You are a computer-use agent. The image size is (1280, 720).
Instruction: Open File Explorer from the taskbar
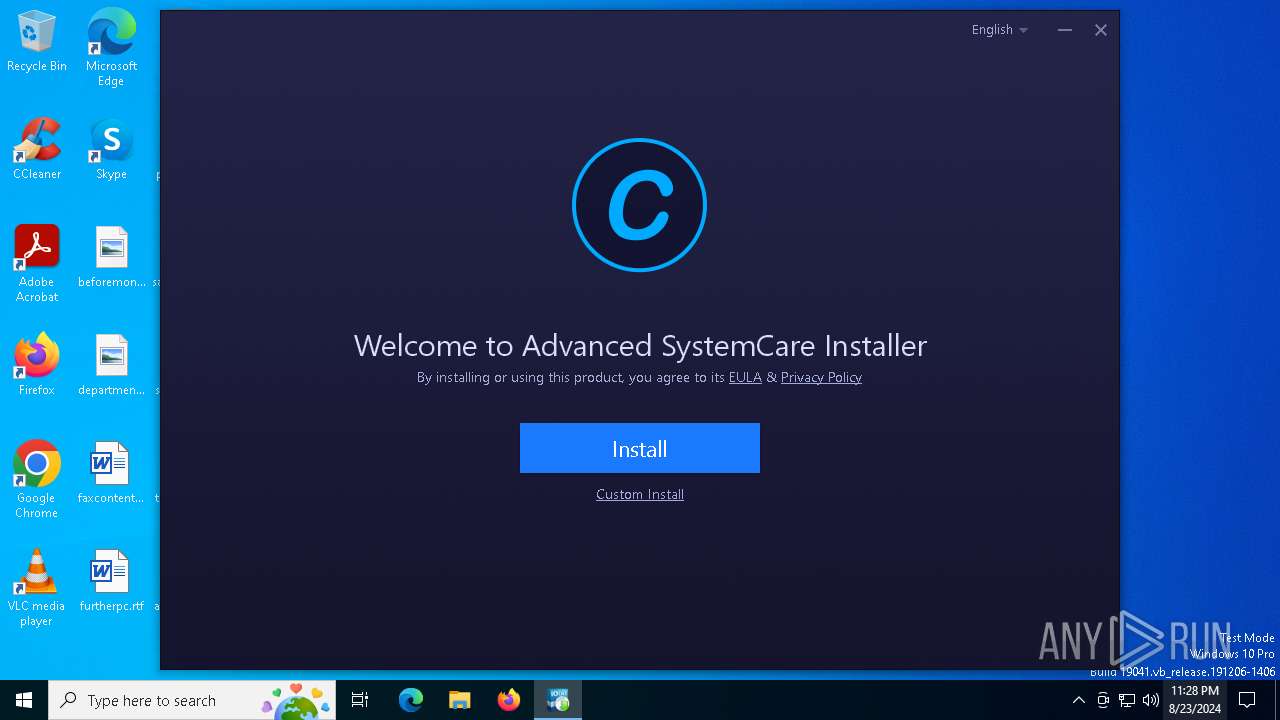[459, 700]
